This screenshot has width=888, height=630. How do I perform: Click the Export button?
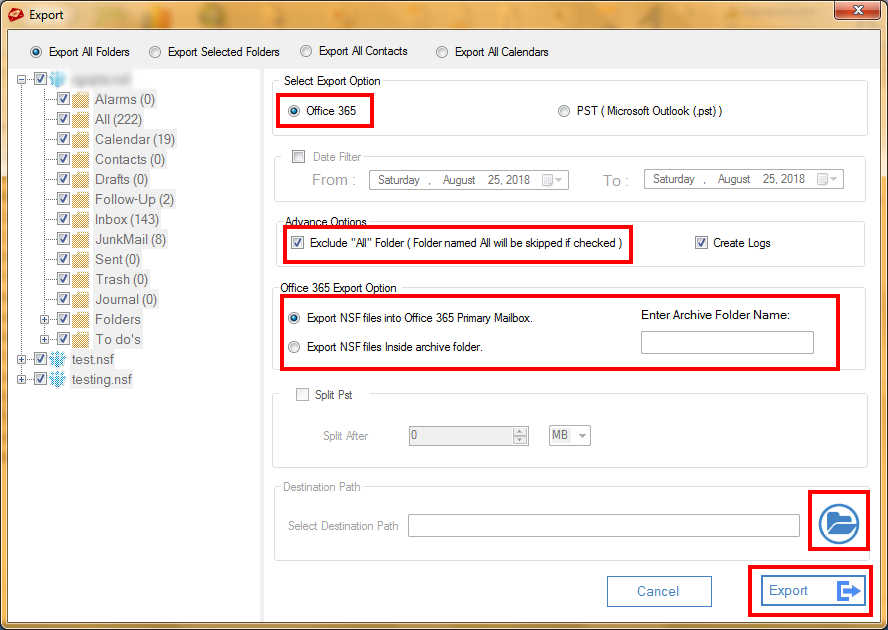[813, 591]
